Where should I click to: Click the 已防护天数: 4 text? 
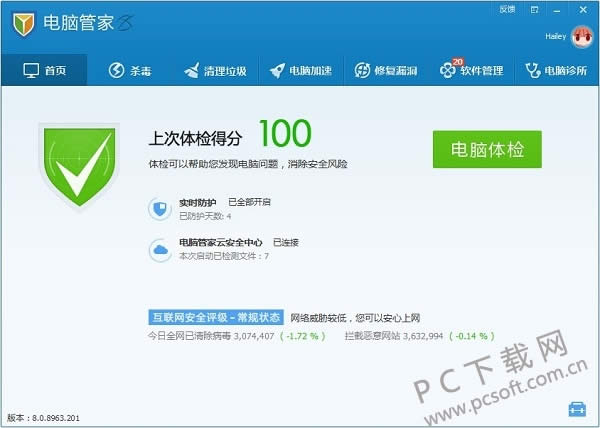(205, 216)
